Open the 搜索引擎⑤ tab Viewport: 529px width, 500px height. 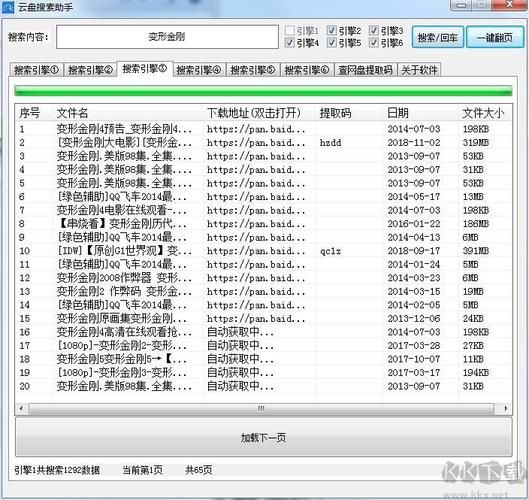pyautogui.click(x=253, y=70)
